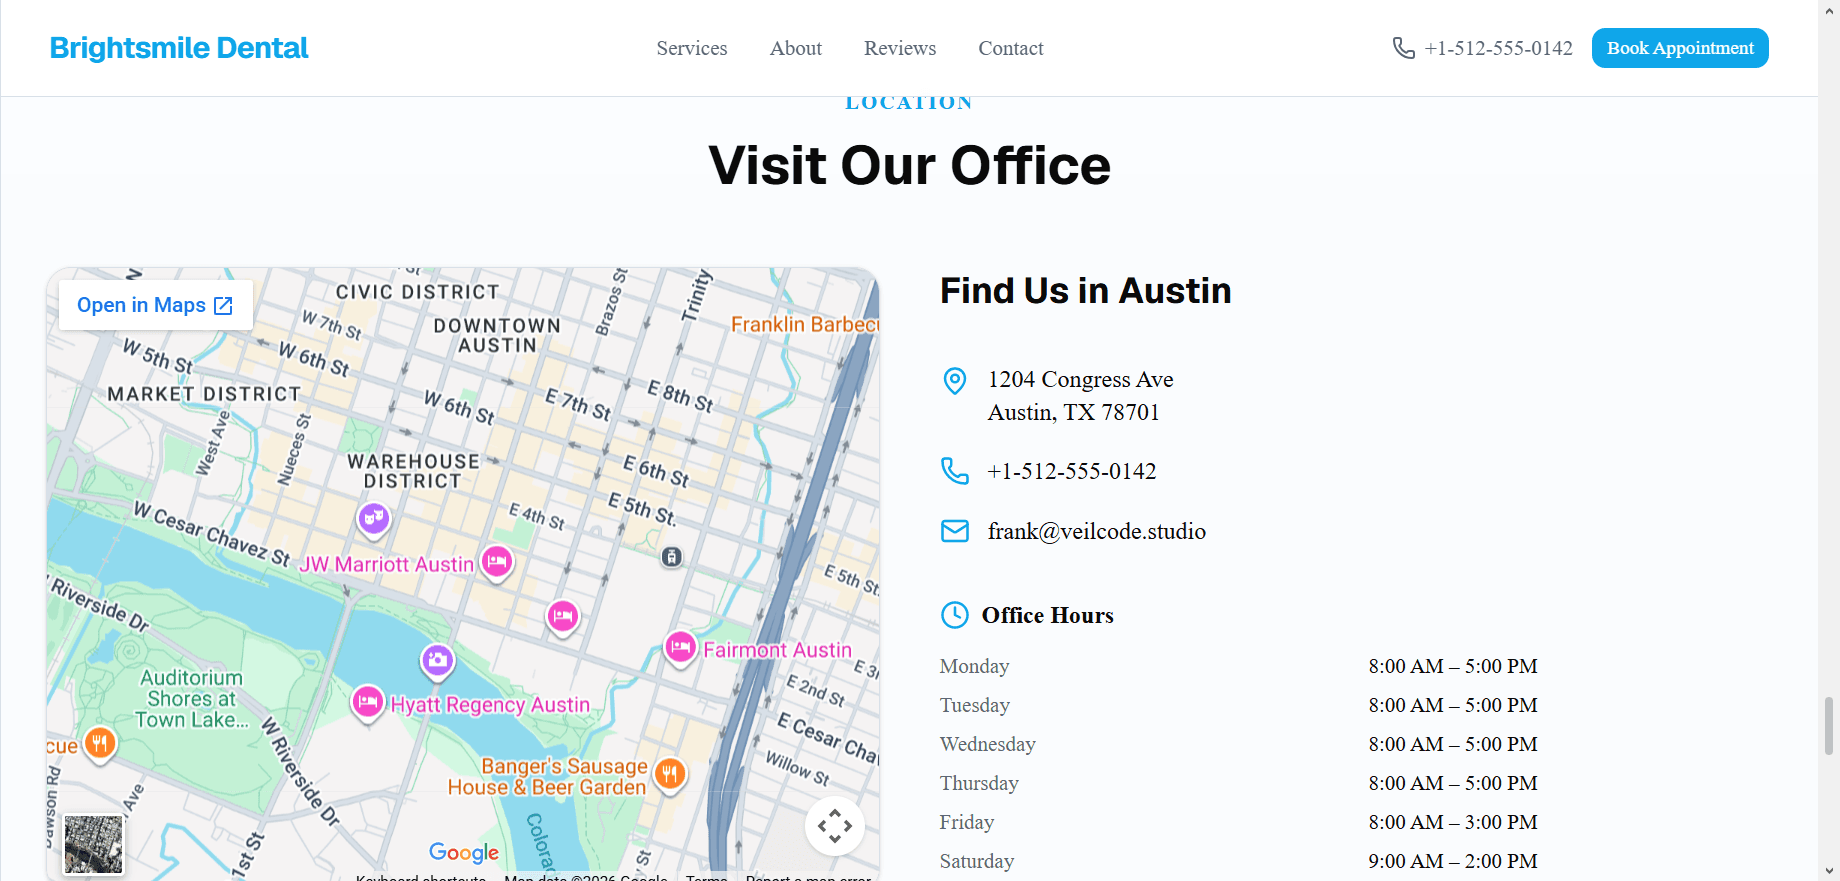Select the Fairmont Austin hotel marker
This screenshot has width=1840, height=881.
[x=680, y=648]
